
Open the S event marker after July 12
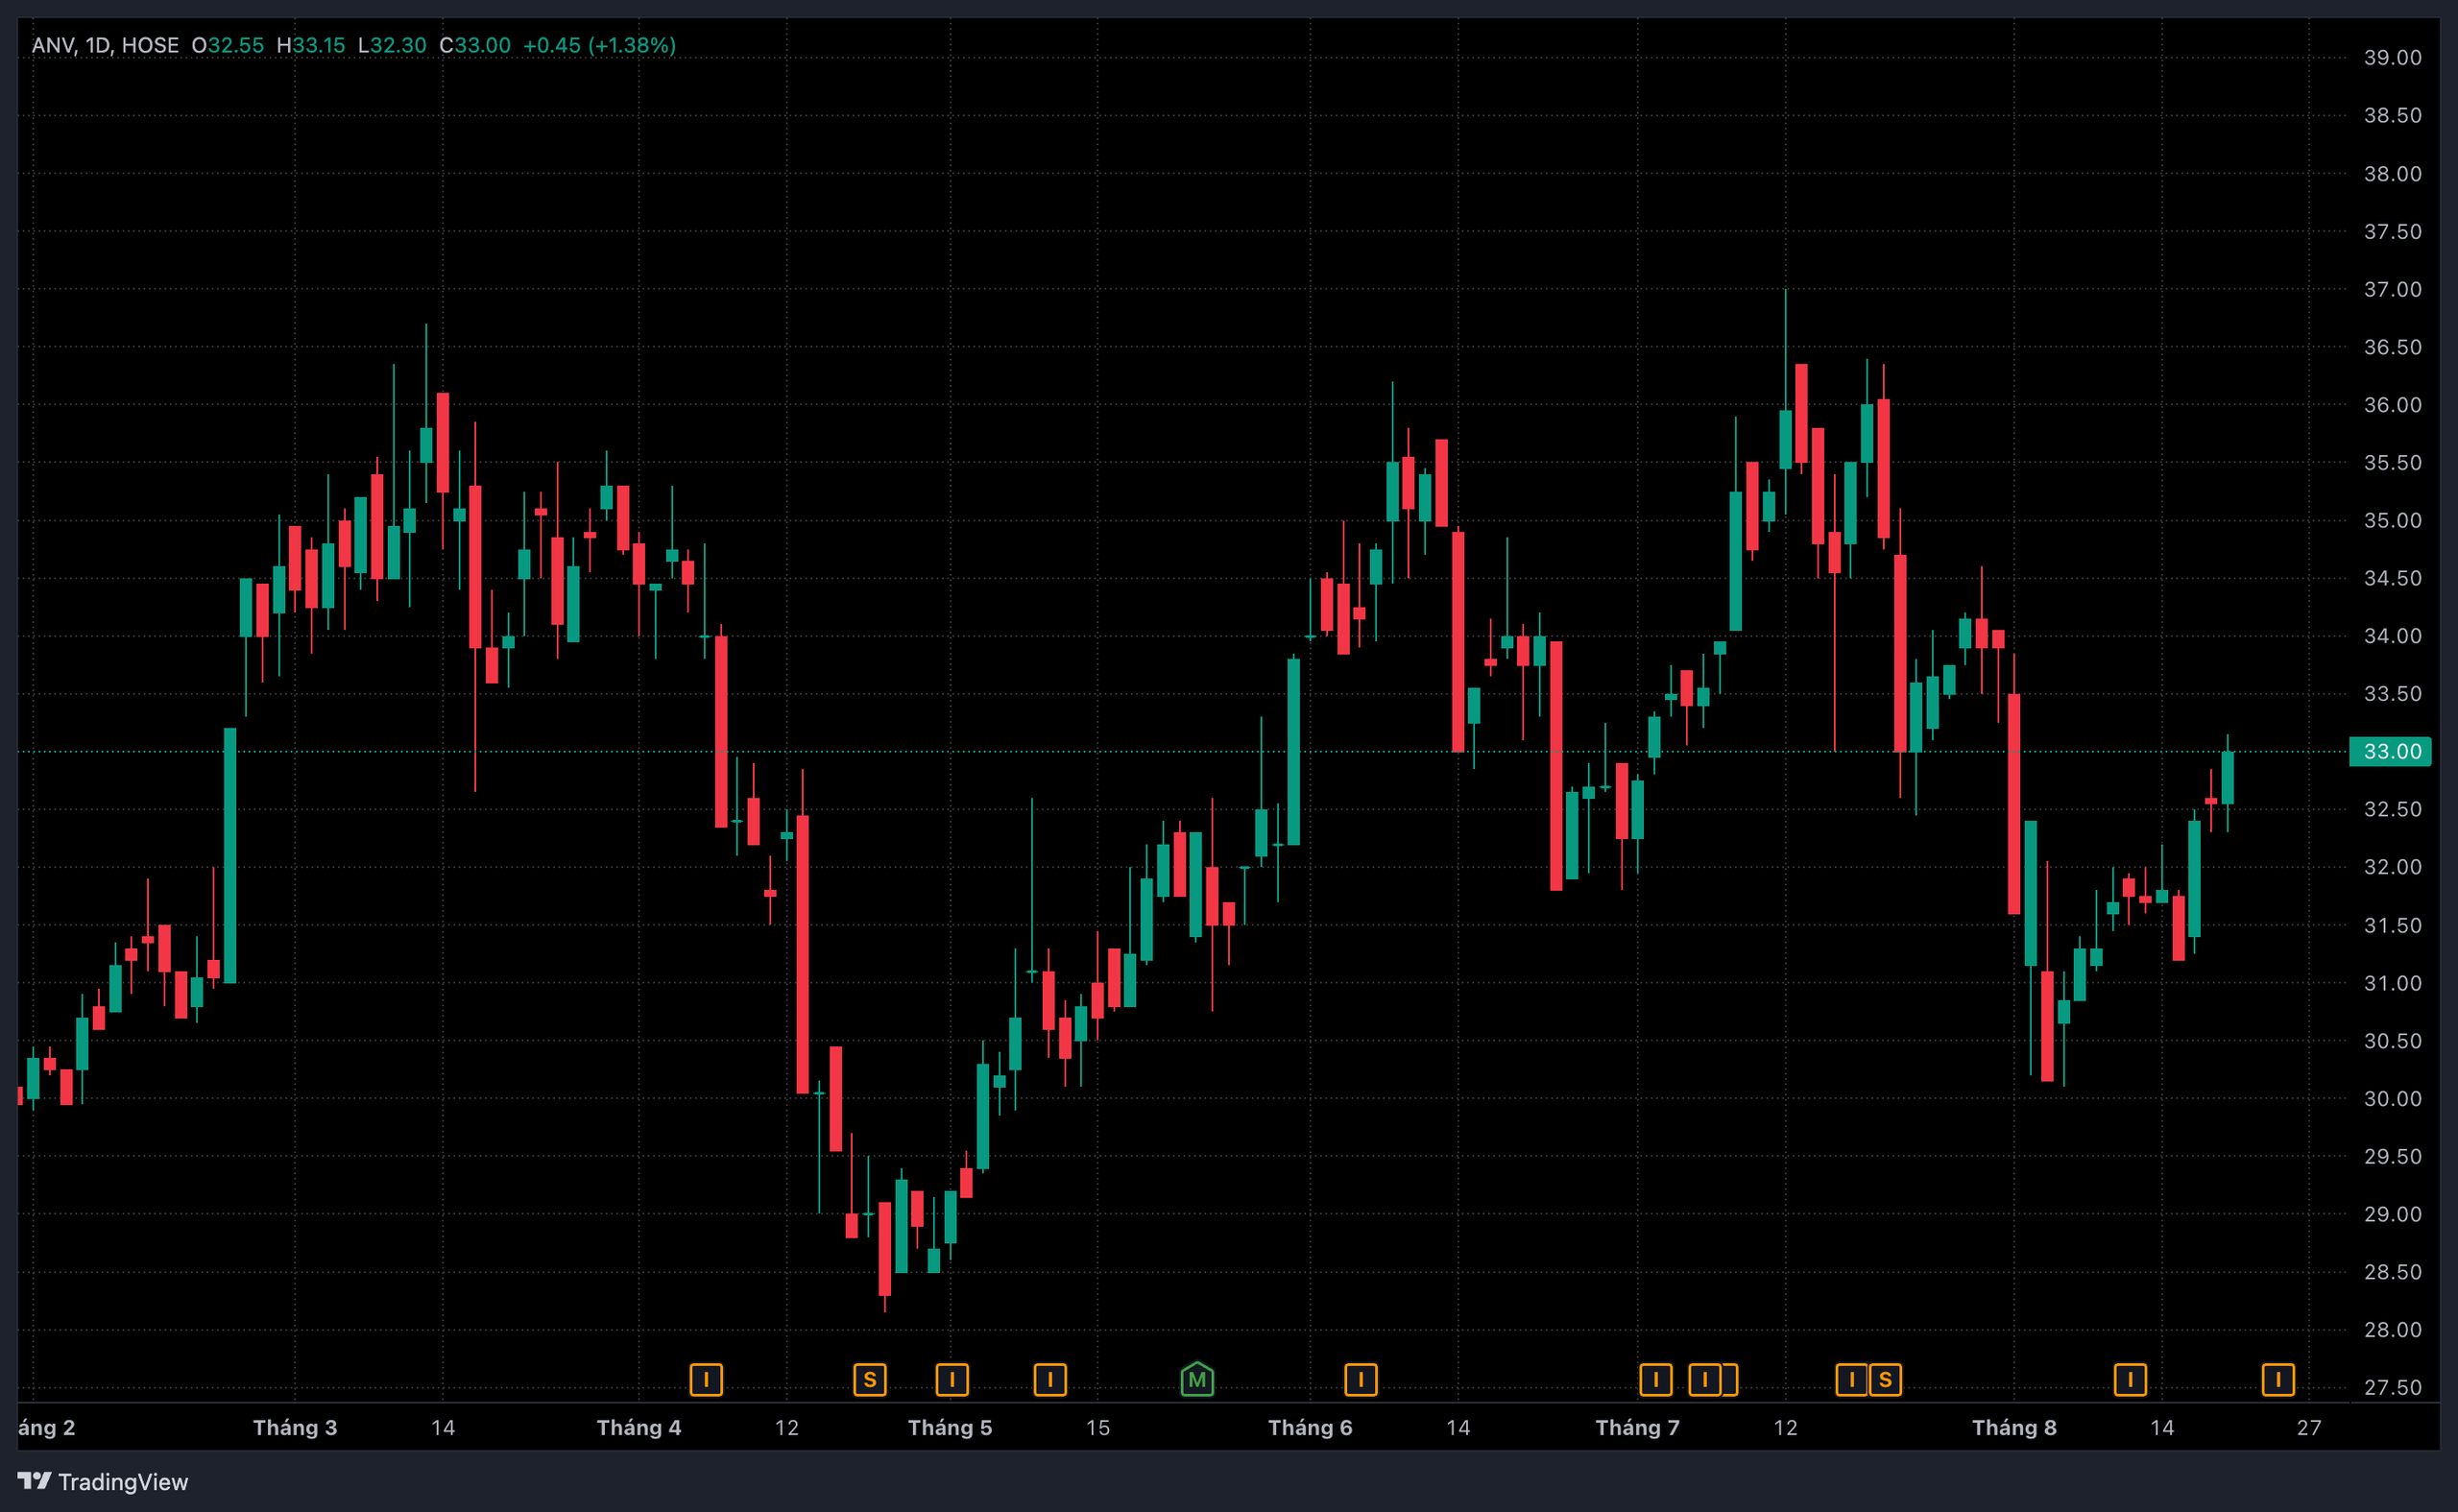click(1885, 1380)
